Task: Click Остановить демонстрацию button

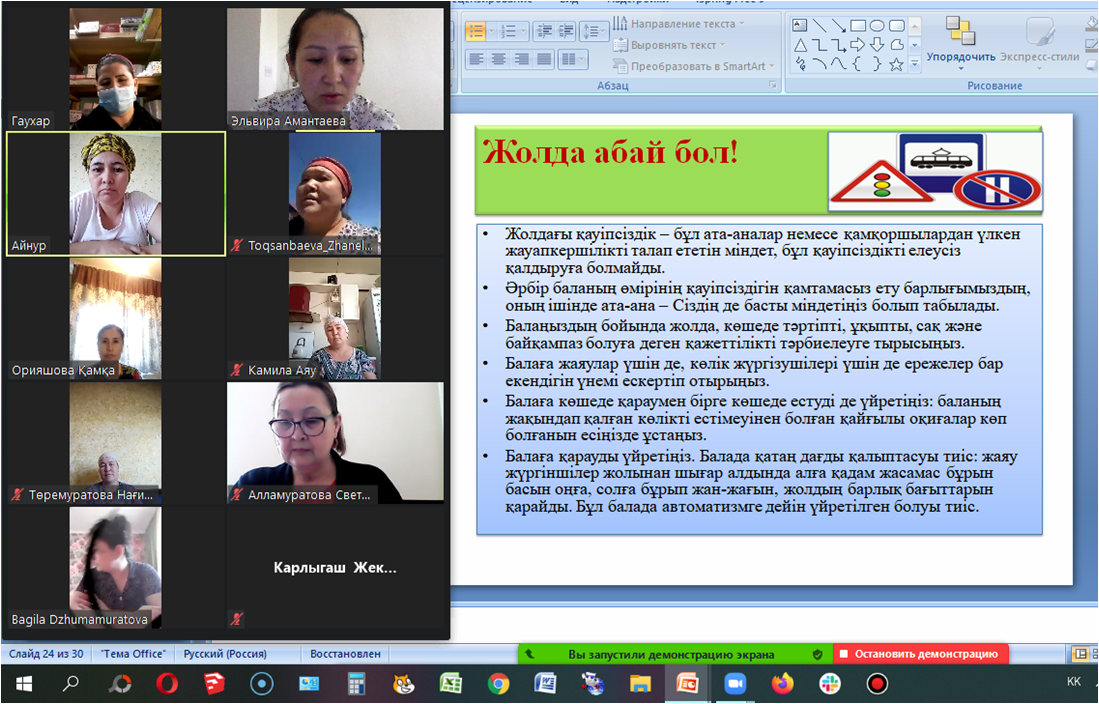Action: click(x=920, y=654)
